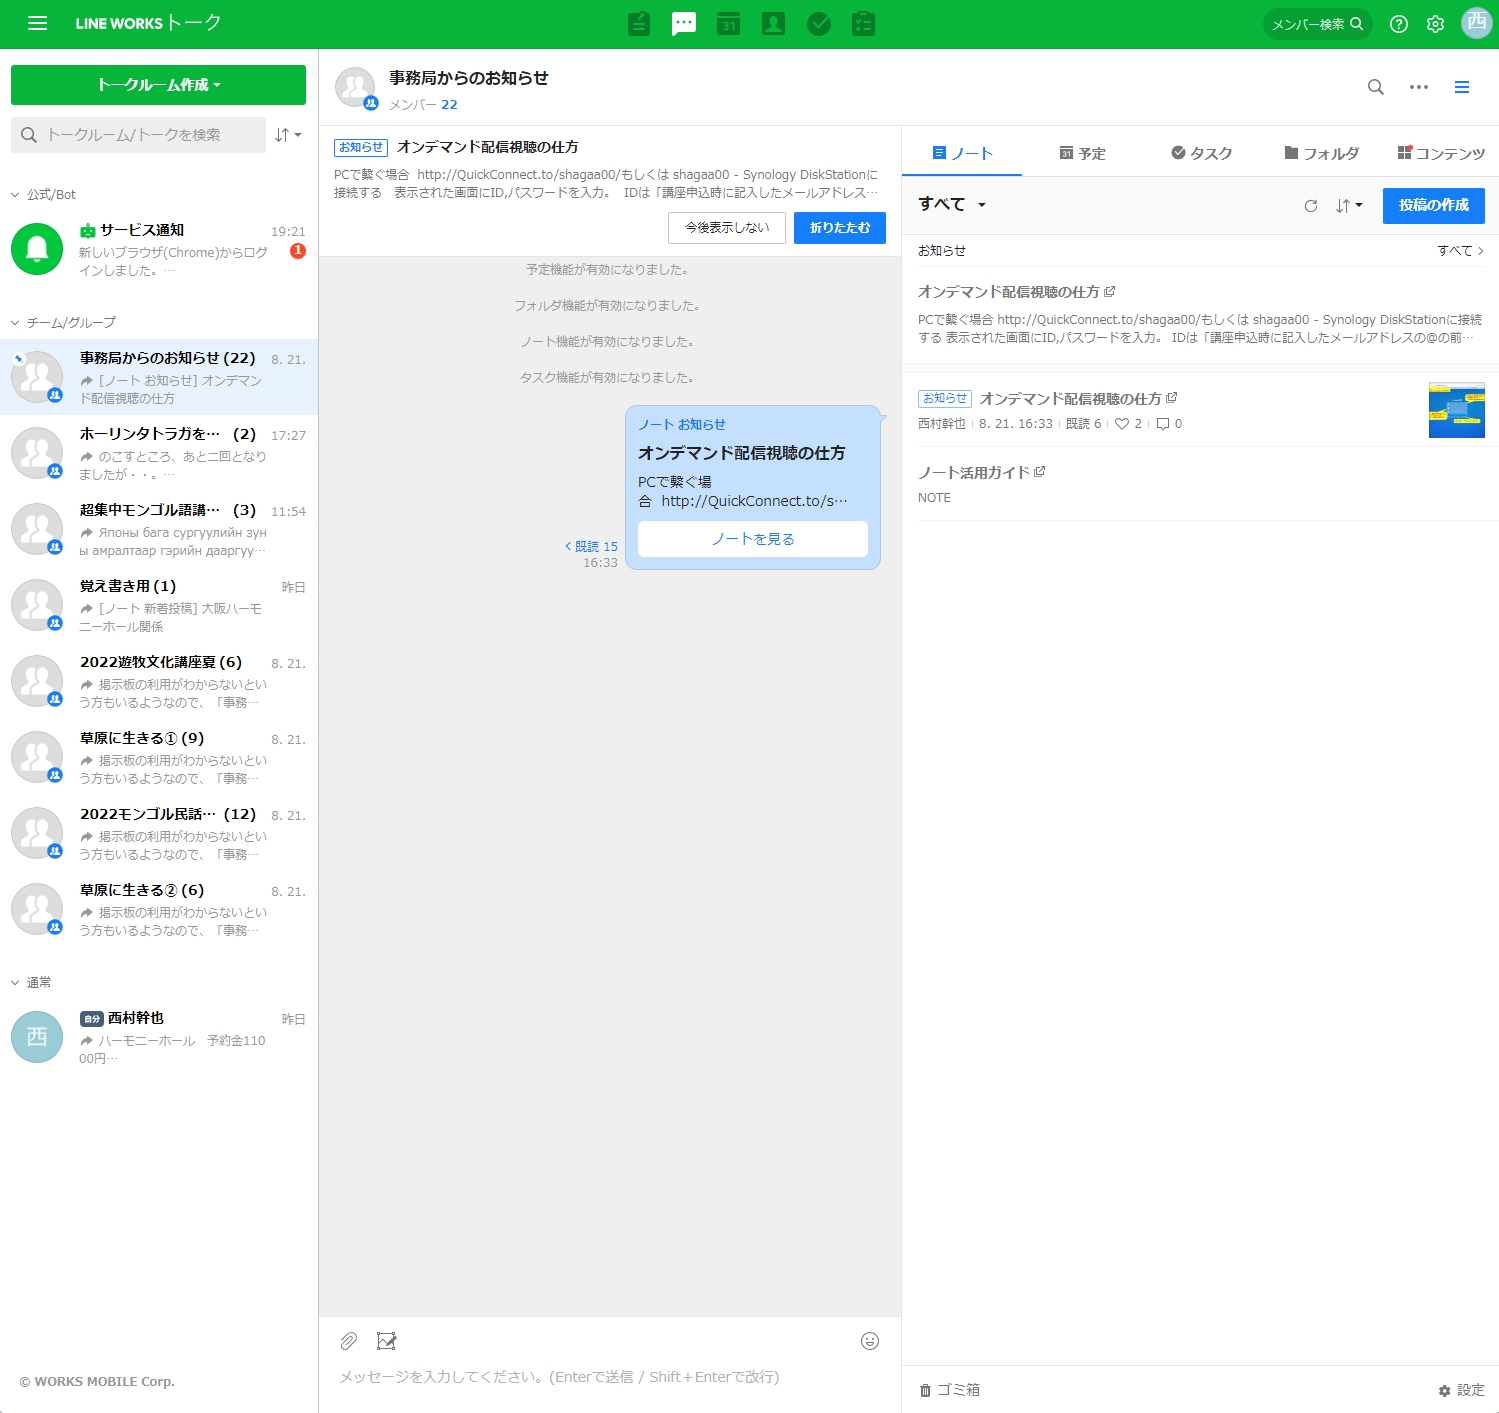Viewport: 1499px width, 1413px height.
Task: Collapse the 公式/Bot section
Action: pyautogui.click(x=15, y=195)
